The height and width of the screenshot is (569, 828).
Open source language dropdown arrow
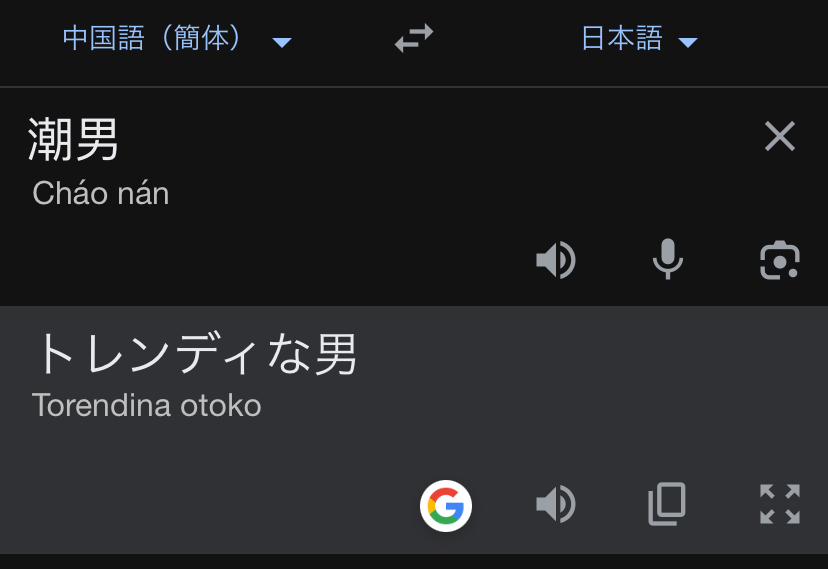tap(282, 42)
